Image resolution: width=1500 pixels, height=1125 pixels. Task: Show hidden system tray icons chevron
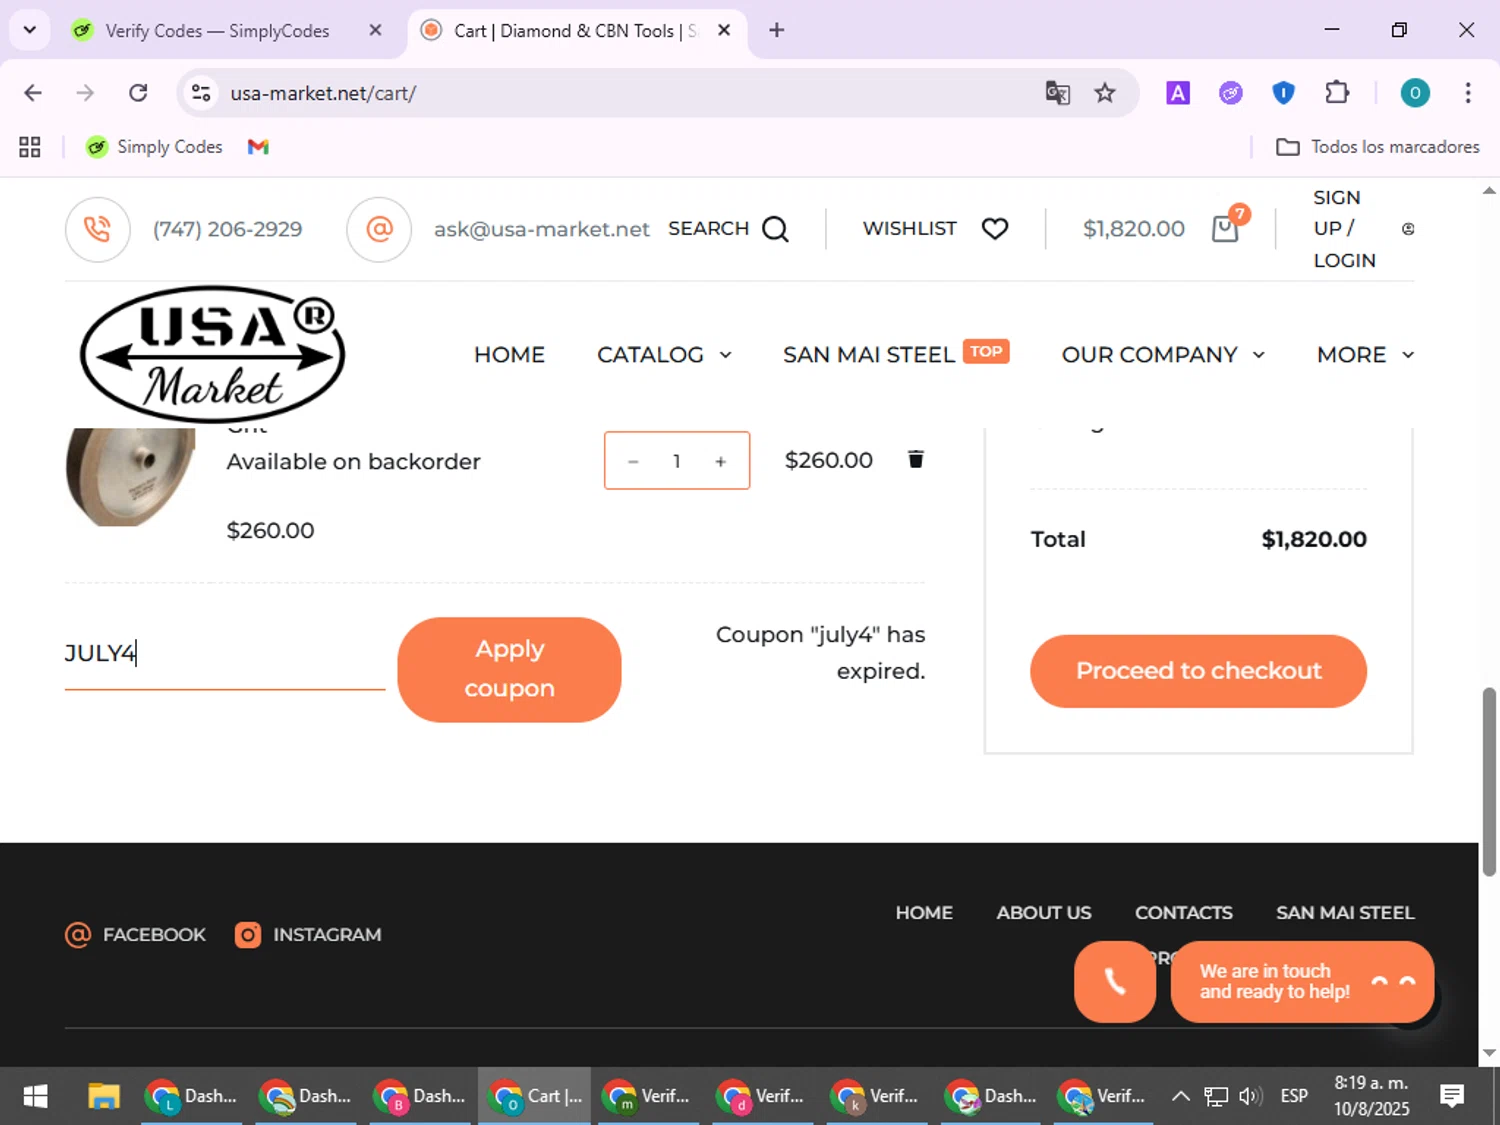coord(1180,1096)
